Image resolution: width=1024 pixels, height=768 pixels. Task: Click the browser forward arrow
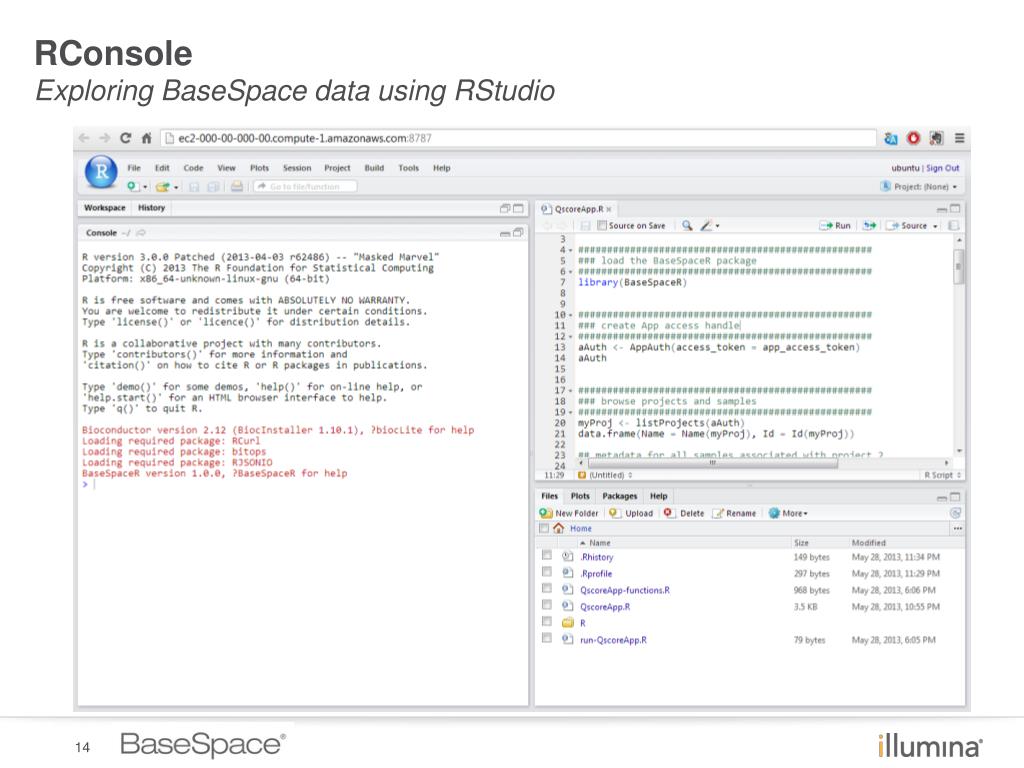[x=105, y=138]
